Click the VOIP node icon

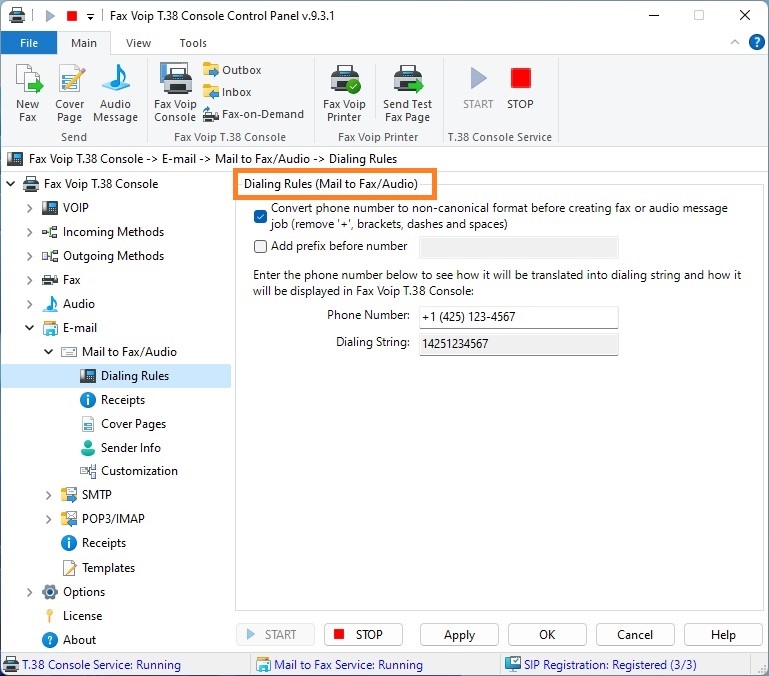coord(50,208)
